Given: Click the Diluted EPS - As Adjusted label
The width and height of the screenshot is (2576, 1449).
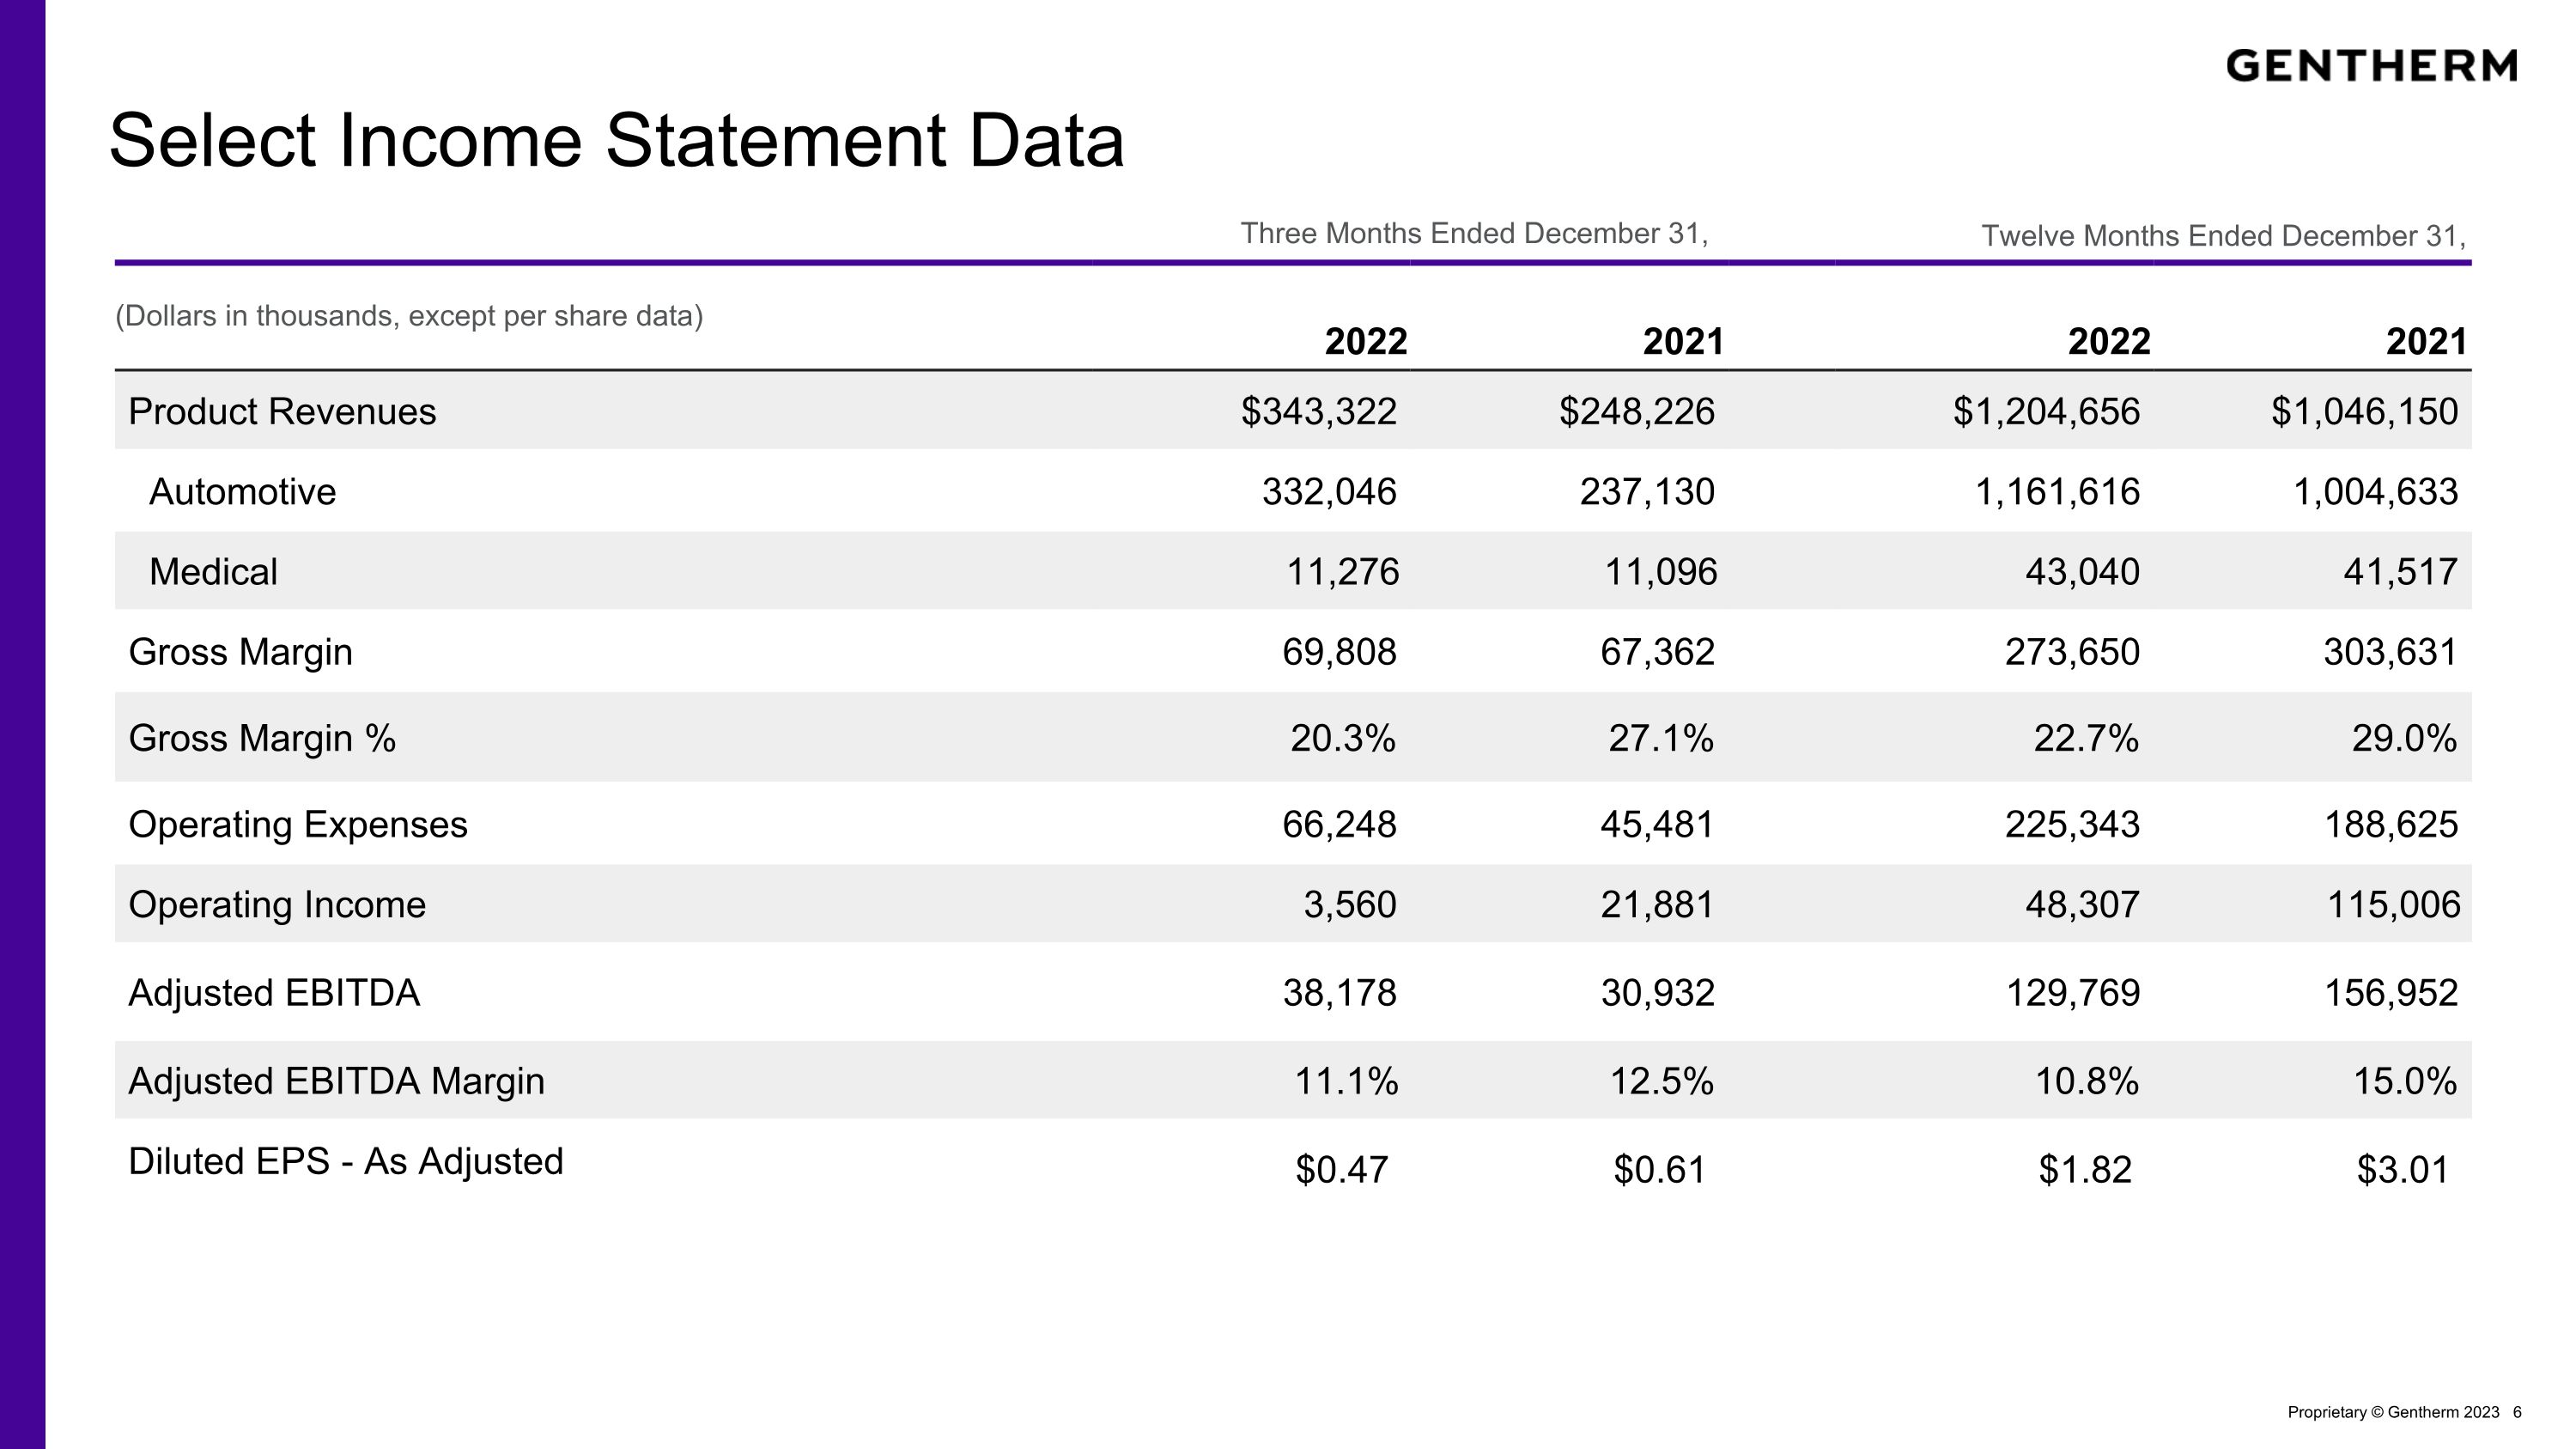Looking at the screenshot, I should pyautogui.click(x=346, y=1161).
